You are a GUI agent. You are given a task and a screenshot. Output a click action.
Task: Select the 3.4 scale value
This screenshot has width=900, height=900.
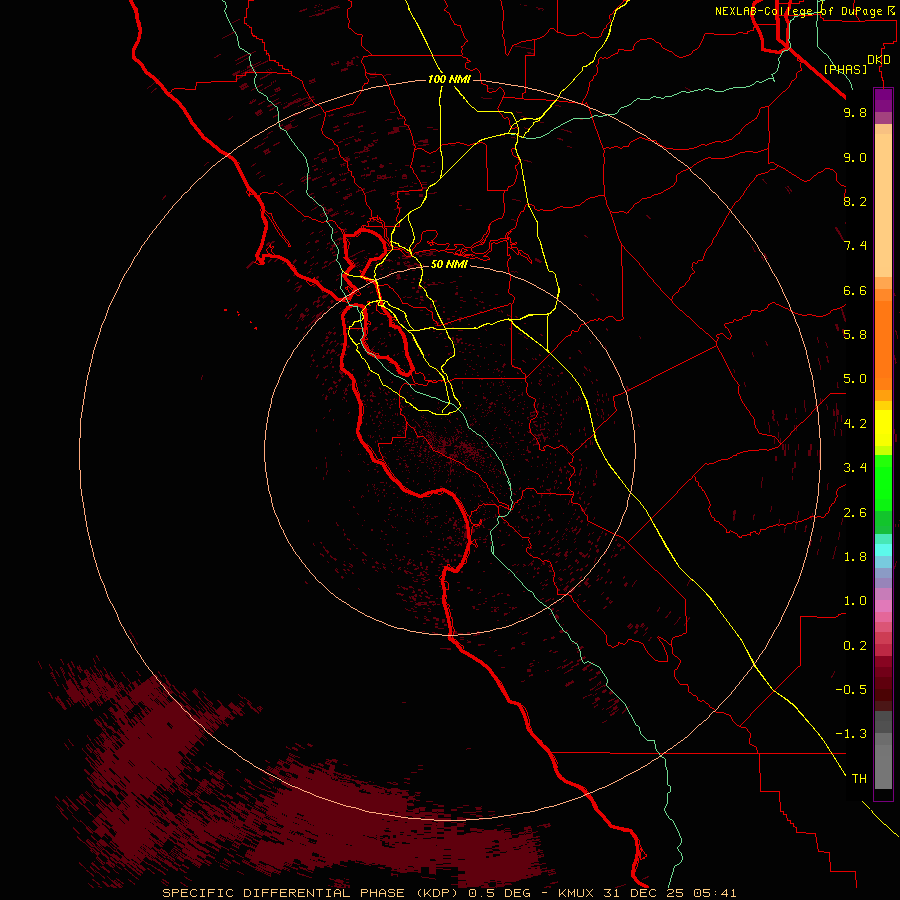855,468
